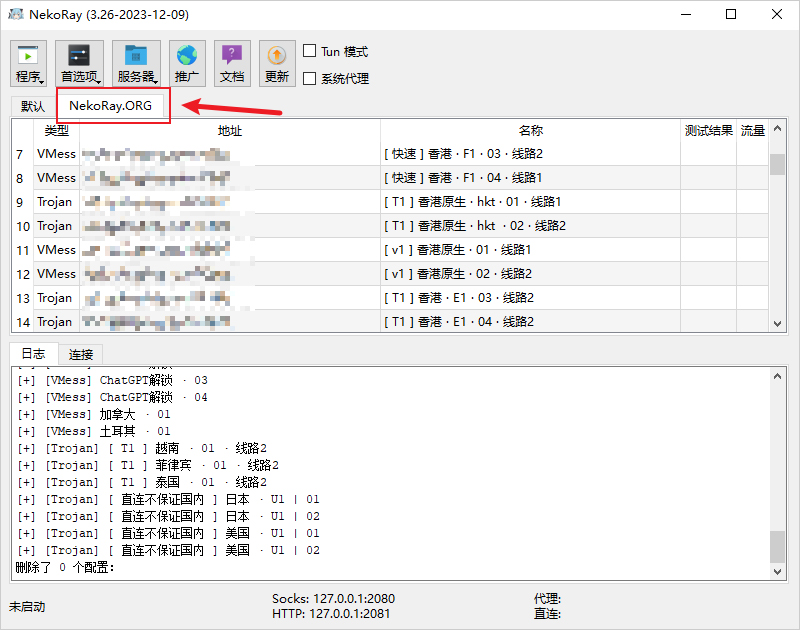Screen dimensions: 800x630
Task: Open the 连接 (Connections) tab
Action: [81, 354]
